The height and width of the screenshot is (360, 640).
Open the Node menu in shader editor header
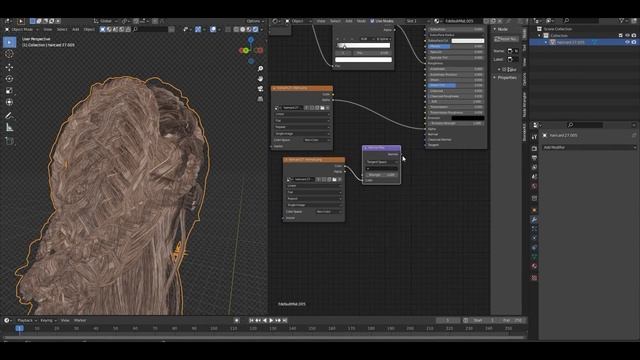pyautogui.click(x=361, y=21)
